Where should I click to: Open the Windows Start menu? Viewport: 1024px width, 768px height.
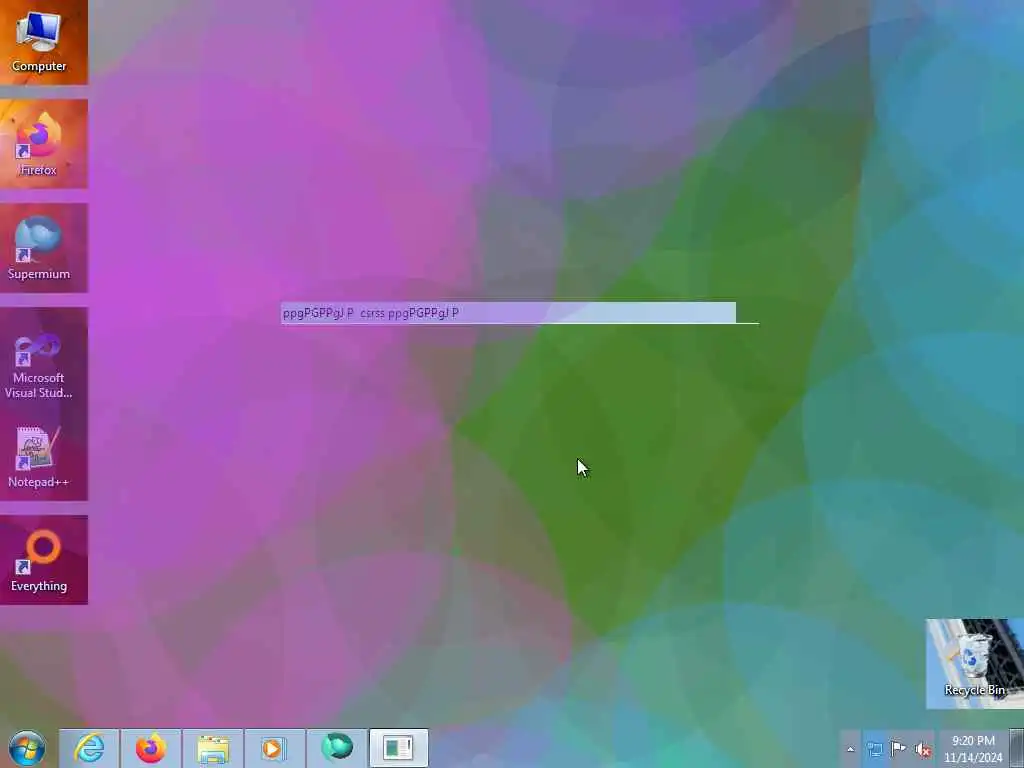click(x=27, y=748)
